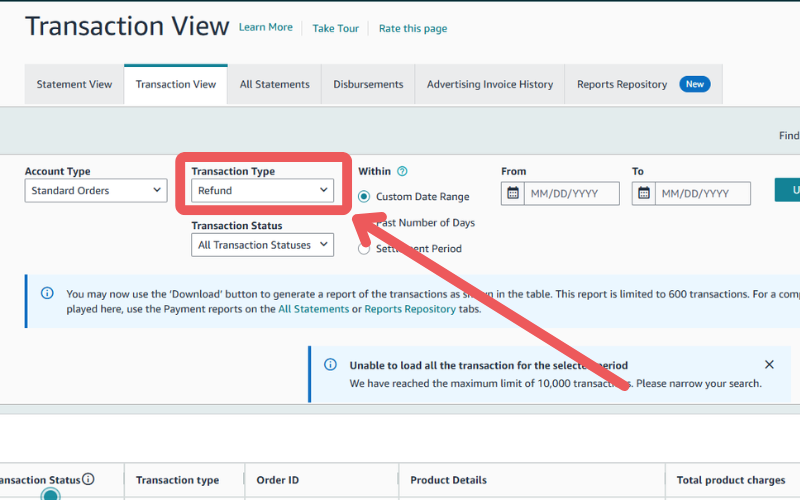Click the New badge on Reports Repository
The image size is (800, 500).
694,85
